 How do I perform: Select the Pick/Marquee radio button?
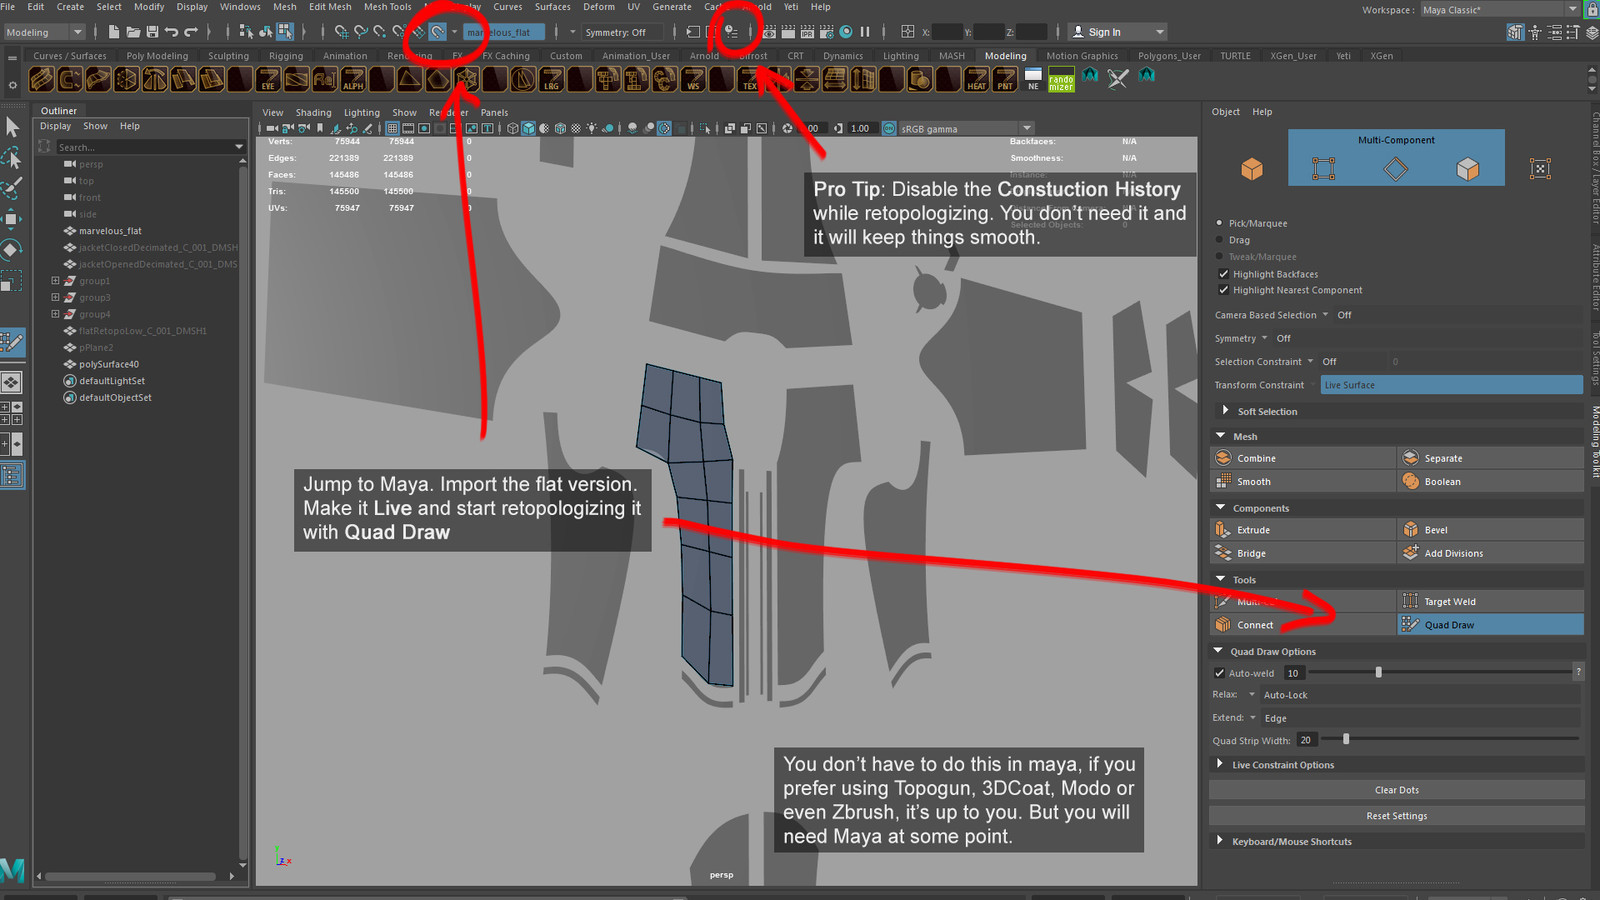point(1219,223)
